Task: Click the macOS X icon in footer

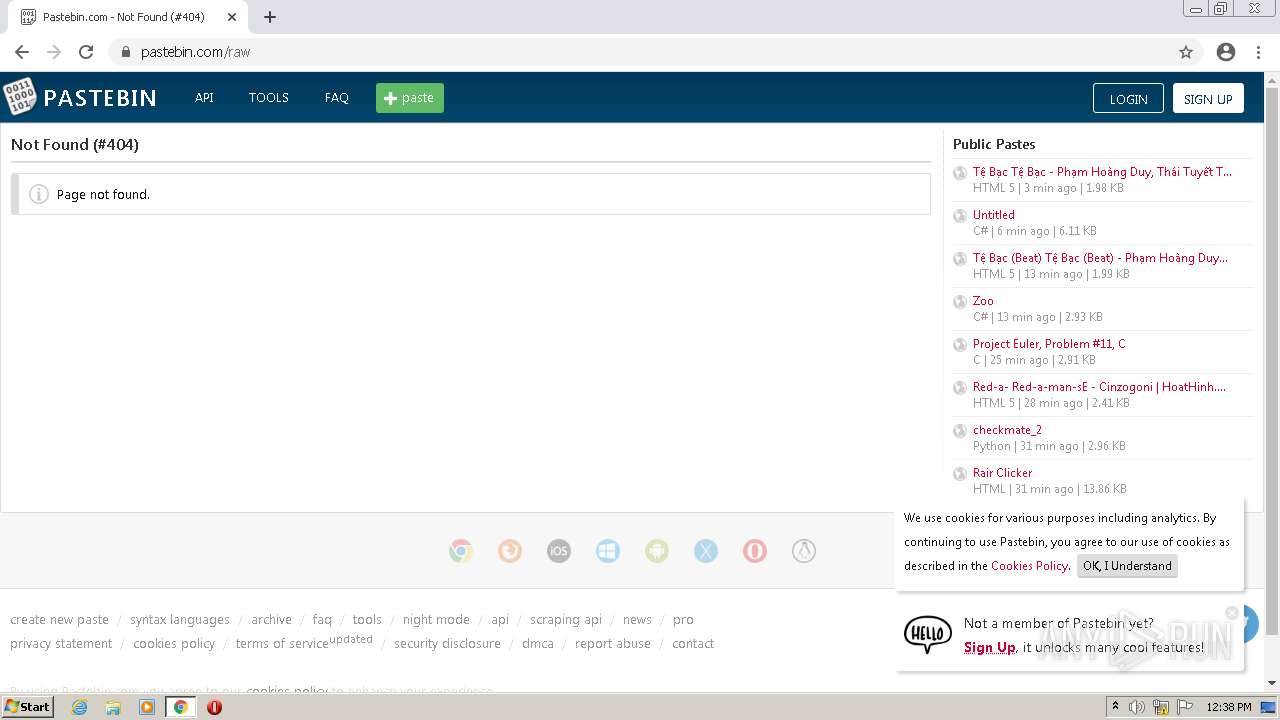Action: (706, 551)
